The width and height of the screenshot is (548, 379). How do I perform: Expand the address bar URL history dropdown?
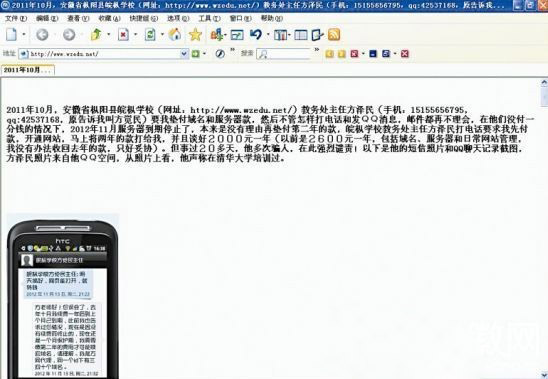184,53
